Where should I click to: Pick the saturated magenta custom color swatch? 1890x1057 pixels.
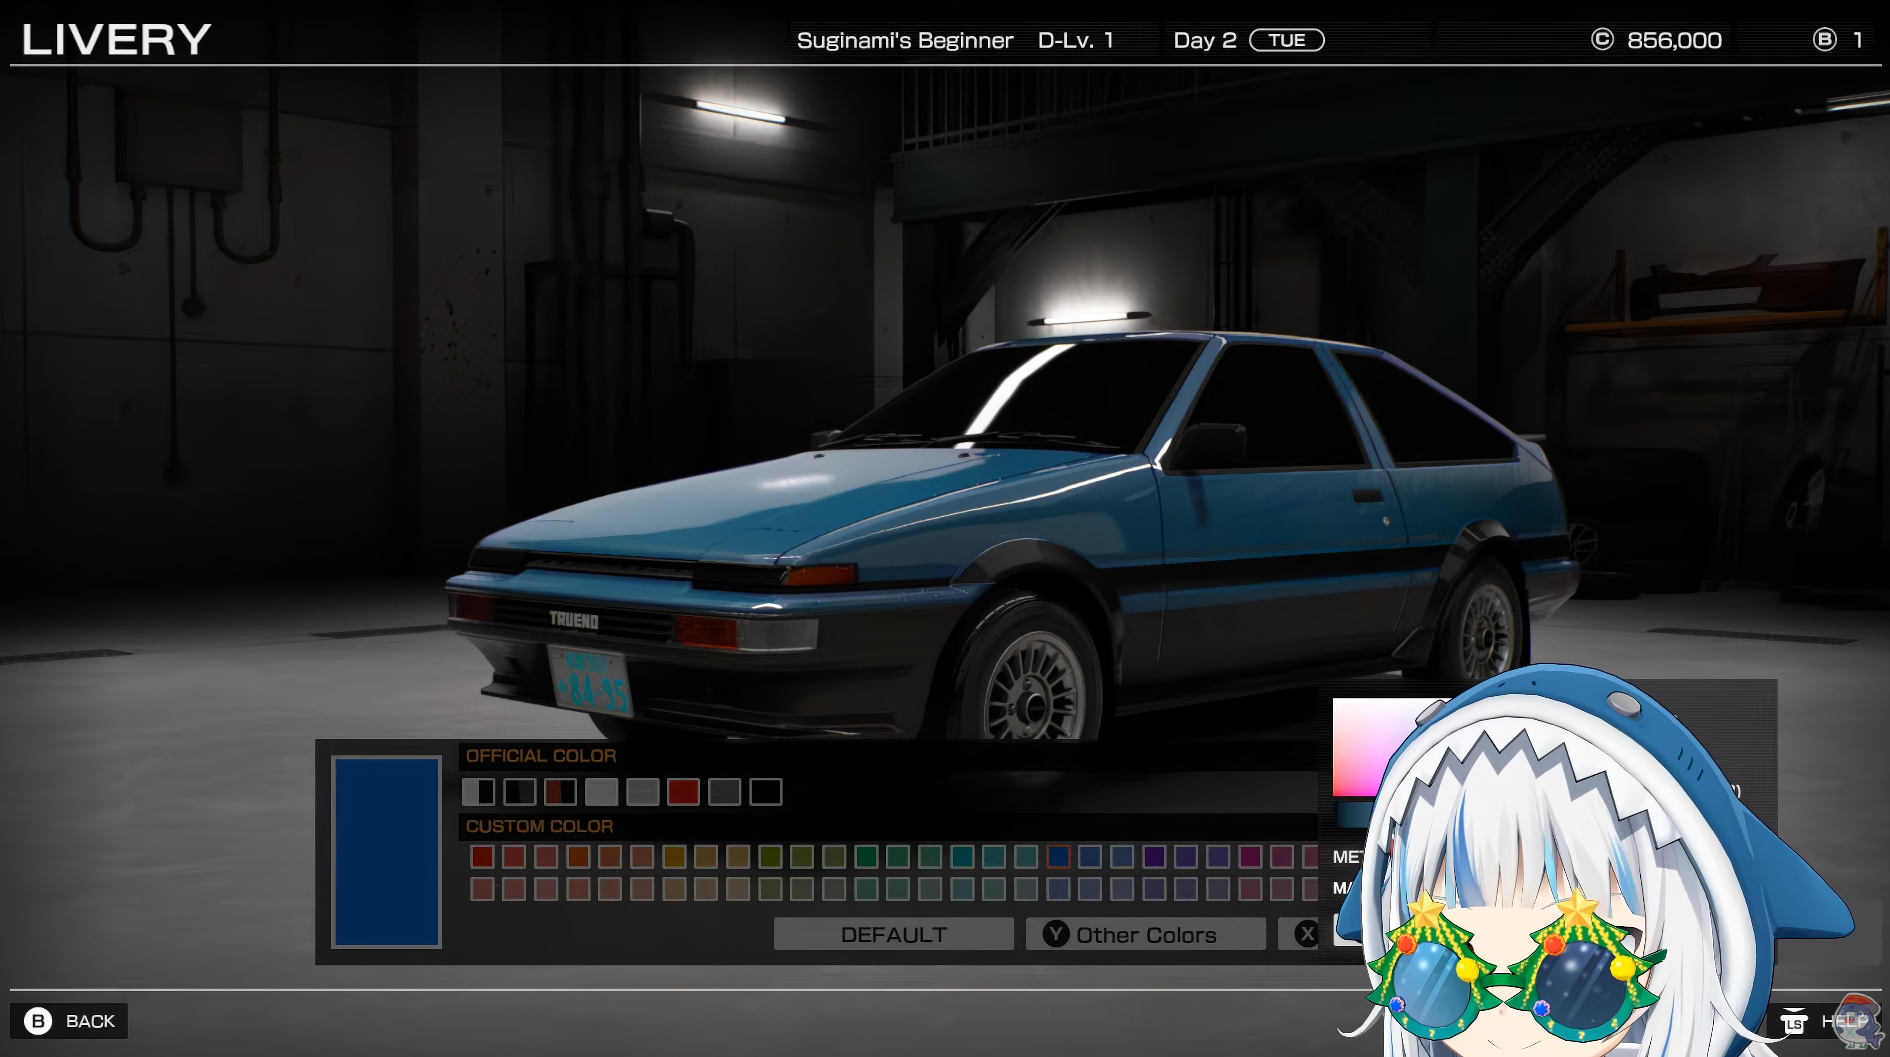(1250, 856)
